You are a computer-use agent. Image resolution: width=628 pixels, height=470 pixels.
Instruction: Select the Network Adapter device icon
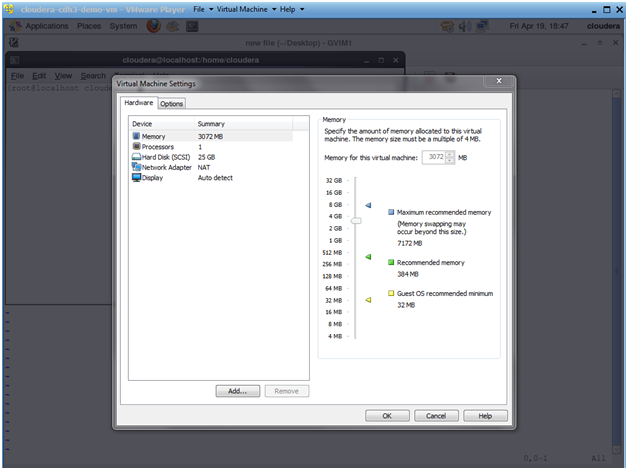(137, 167)
